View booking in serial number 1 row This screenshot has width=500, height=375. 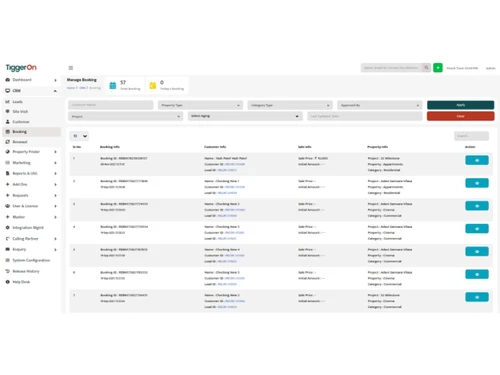coord(477,160)
